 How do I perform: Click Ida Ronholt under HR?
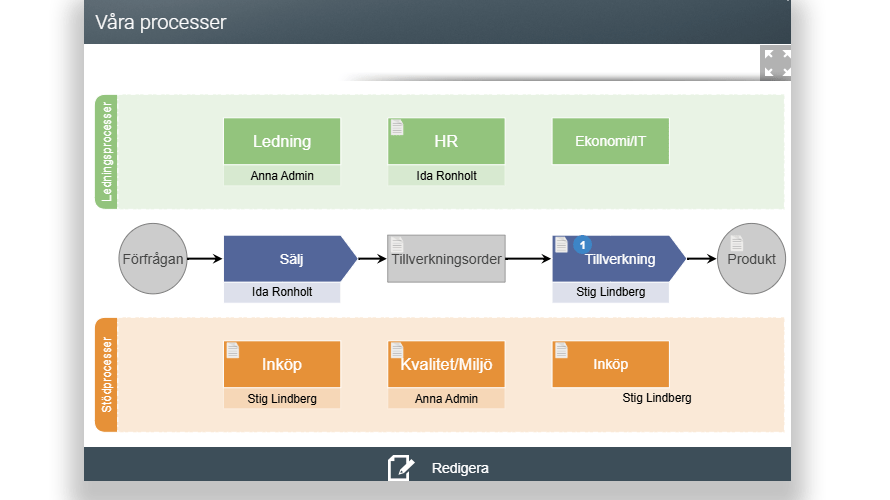point(446,176)
